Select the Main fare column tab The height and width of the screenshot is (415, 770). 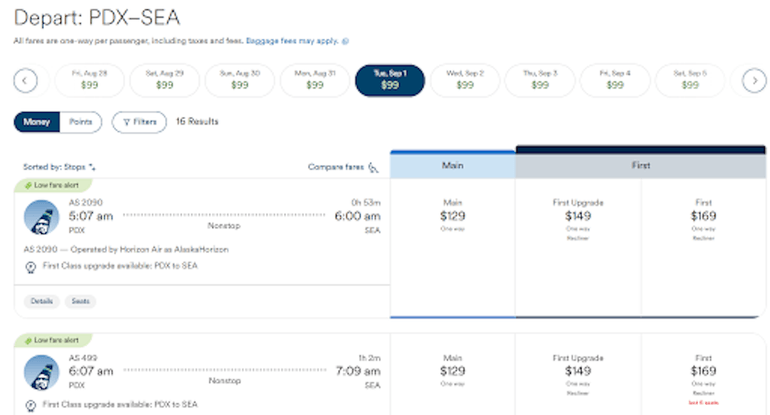point(452,167)
